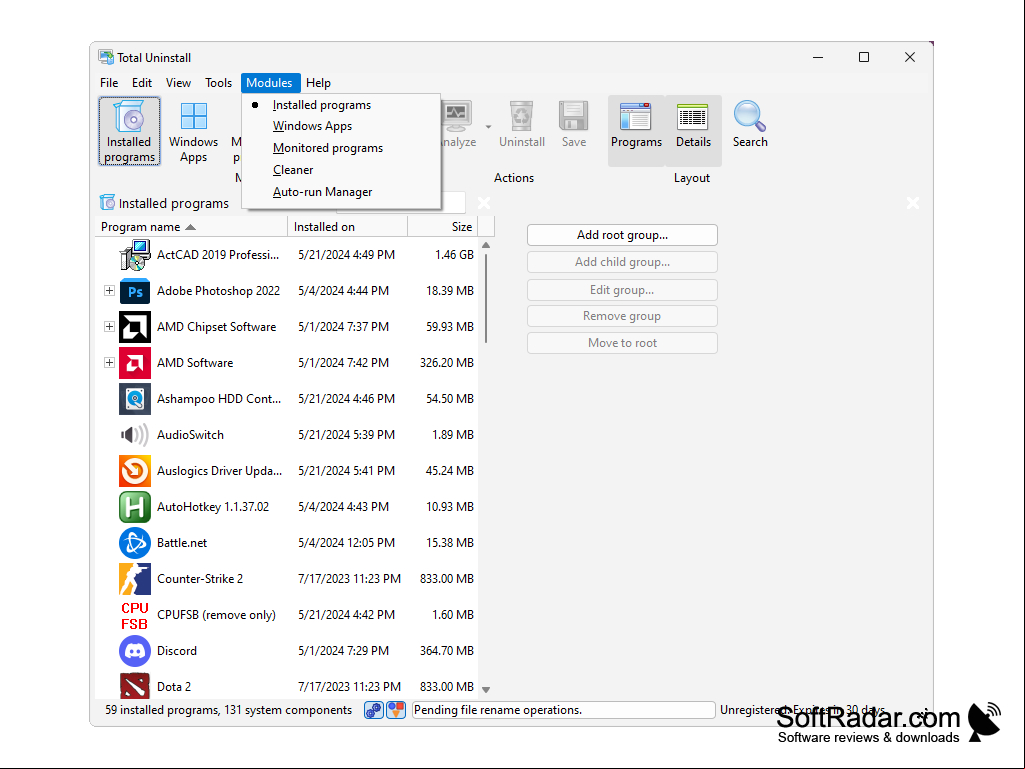The width and height of the screenshot is (1025, 769).
Task: Choose Auto-run Manager in Modules menu
Action: click(341, 192)
